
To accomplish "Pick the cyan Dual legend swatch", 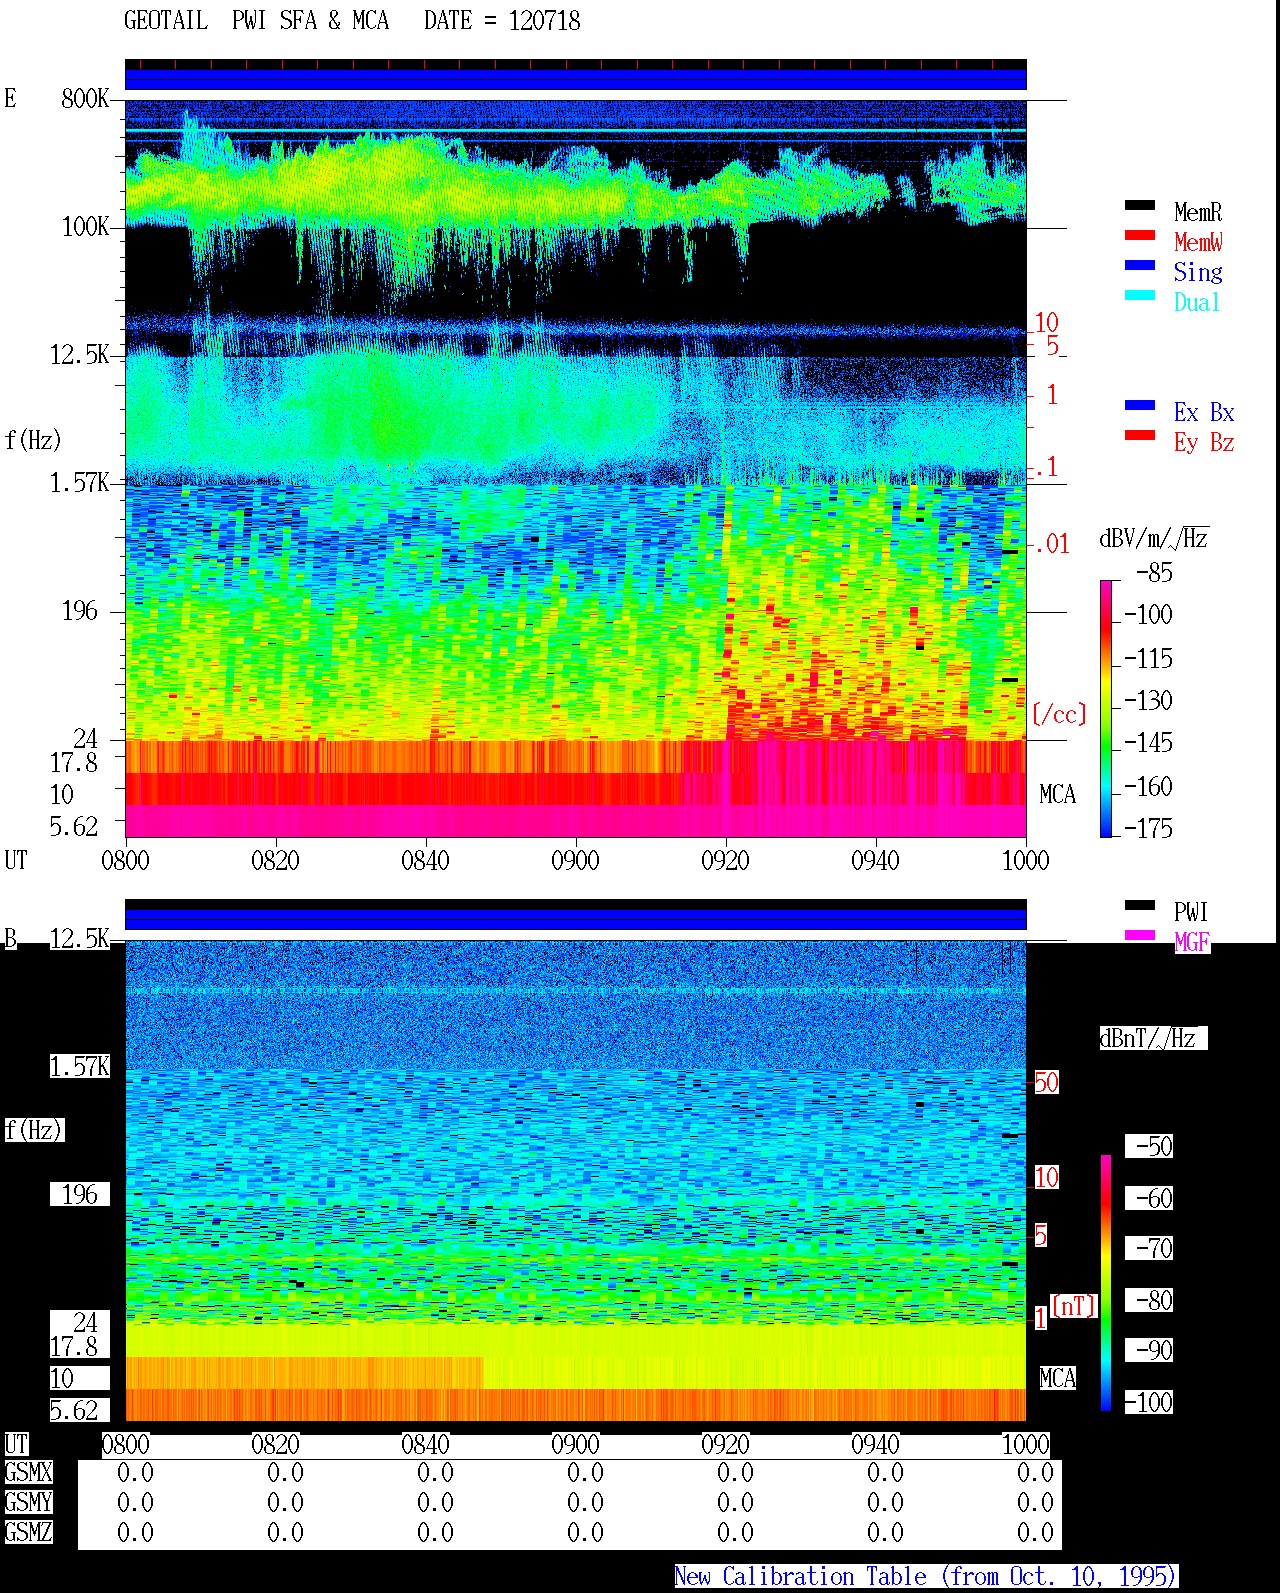I will pos(1140,296).
